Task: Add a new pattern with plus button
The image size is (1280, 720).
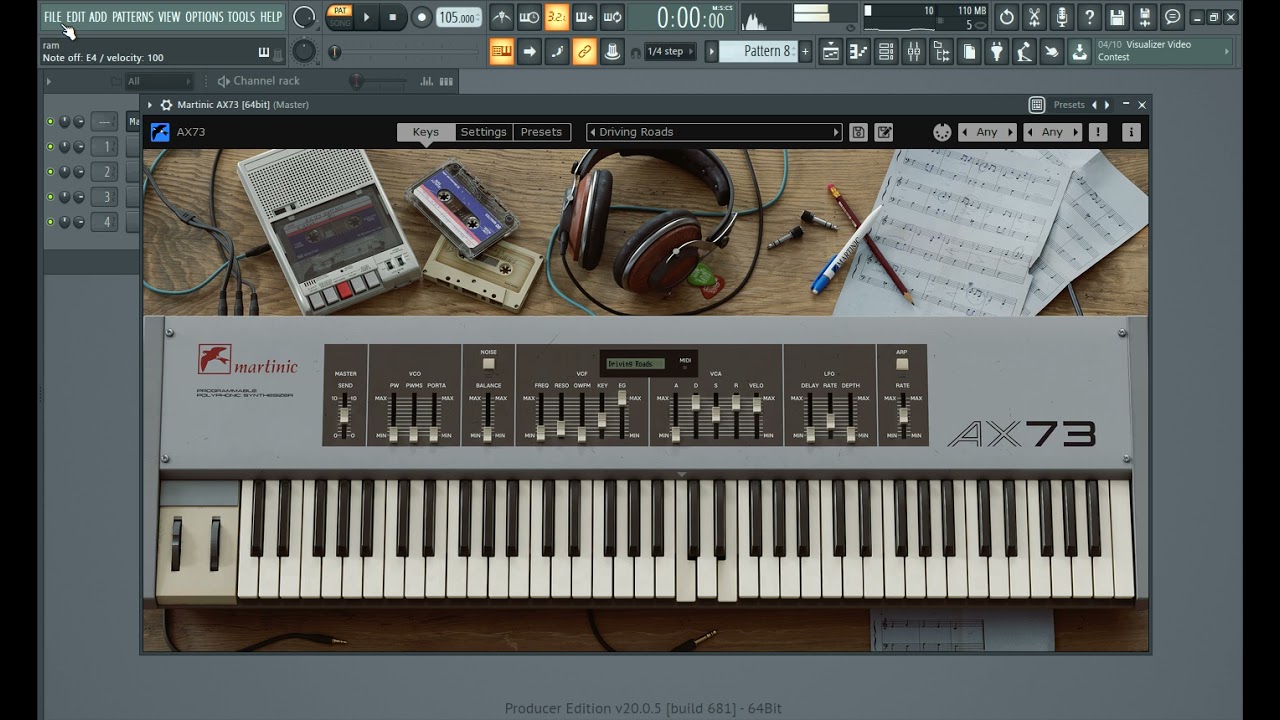Action: pos(805,51)
